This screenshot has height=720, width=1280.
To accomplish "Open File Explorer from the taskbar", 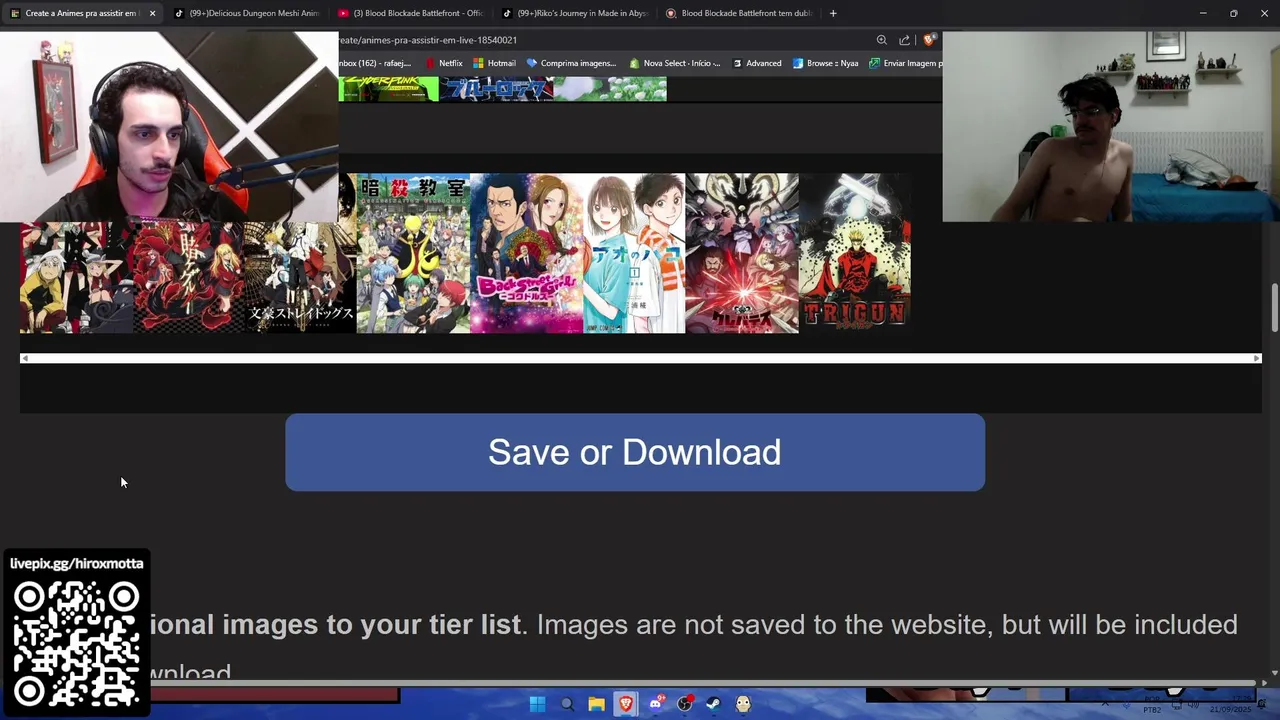I will (596, 704).
